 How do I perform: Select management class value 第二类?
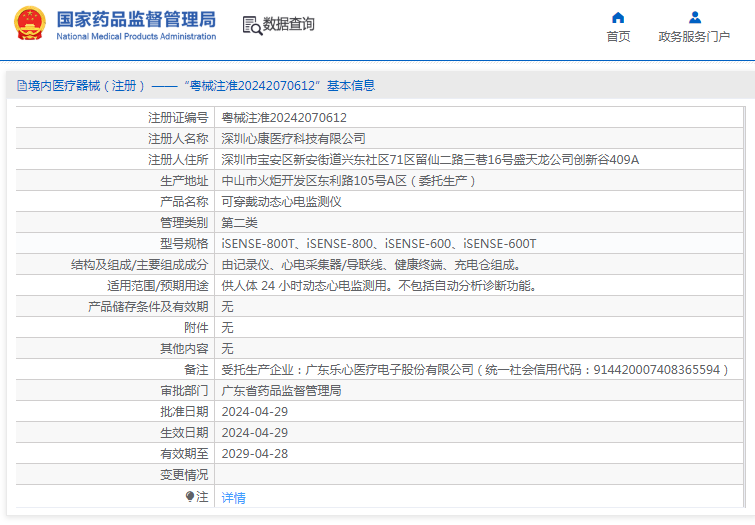coord(239,223)
